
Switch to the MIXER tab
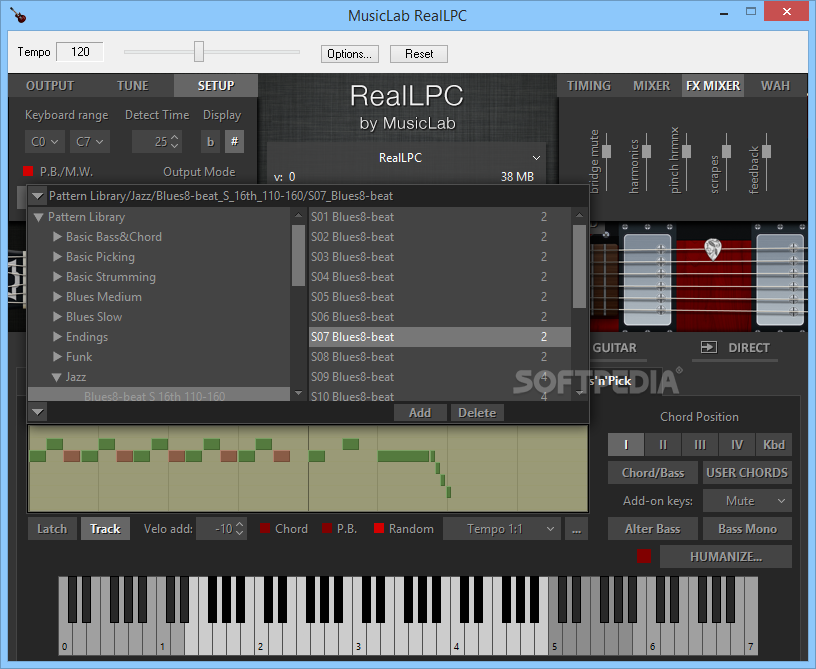pyautogui.click(x=651, y=86)
